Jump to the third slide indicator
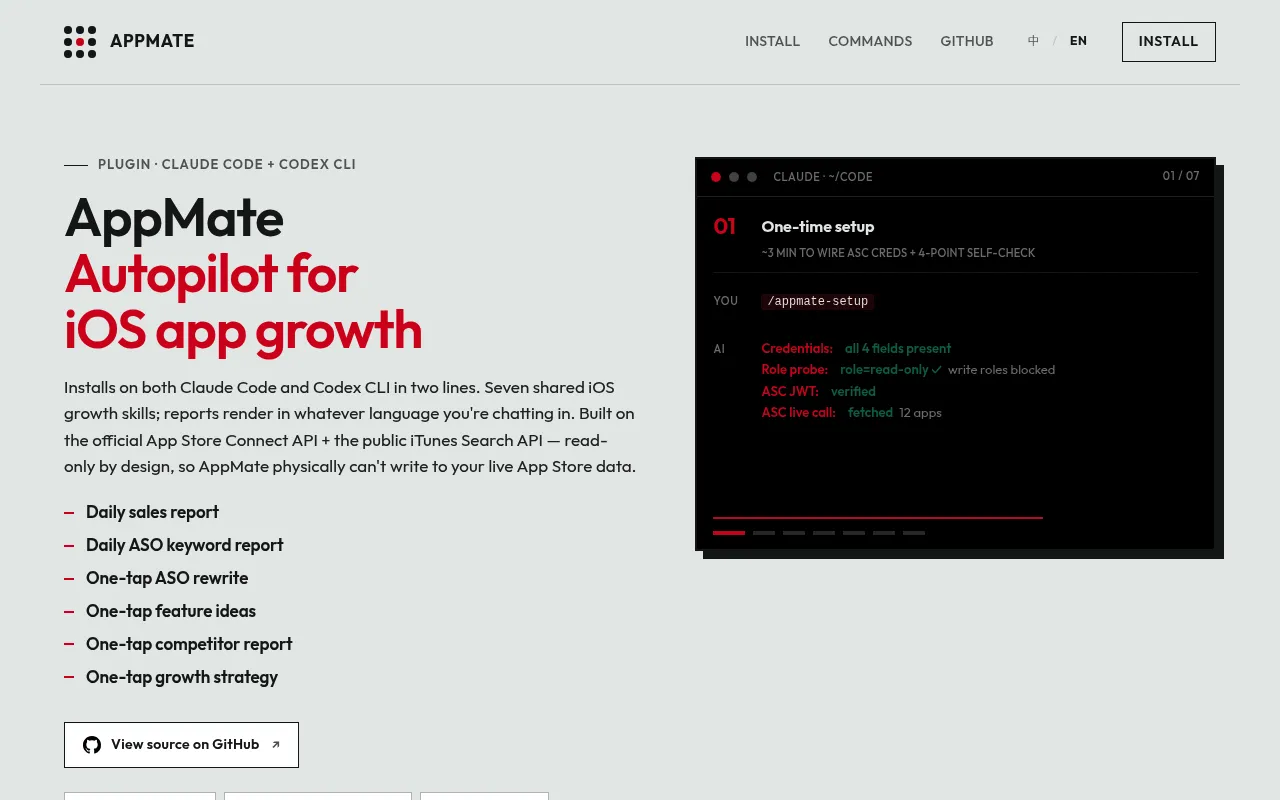1280x800 pixels. coord(794,533)
